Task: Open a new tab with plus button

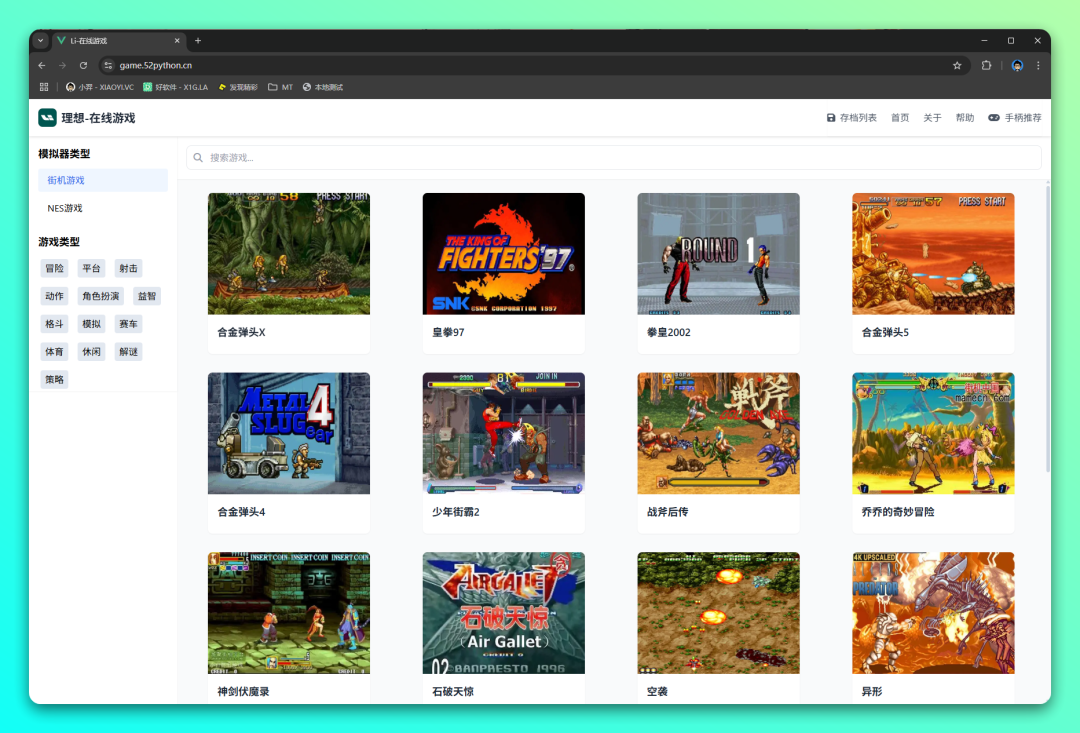Action: [198, 41]
